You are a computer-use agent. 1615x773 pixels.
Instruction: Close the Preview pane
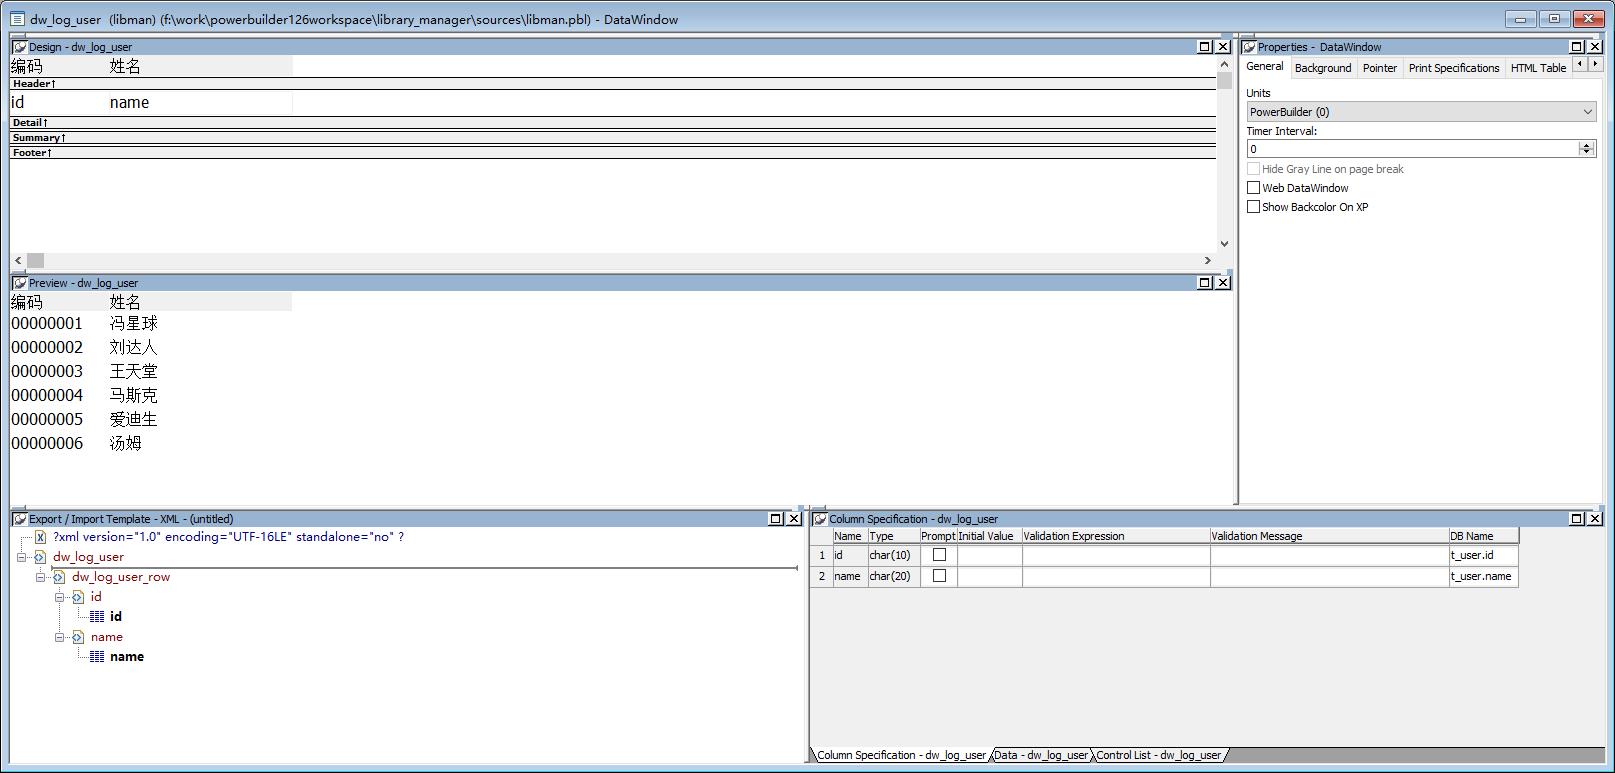(x=1222, y=283)
